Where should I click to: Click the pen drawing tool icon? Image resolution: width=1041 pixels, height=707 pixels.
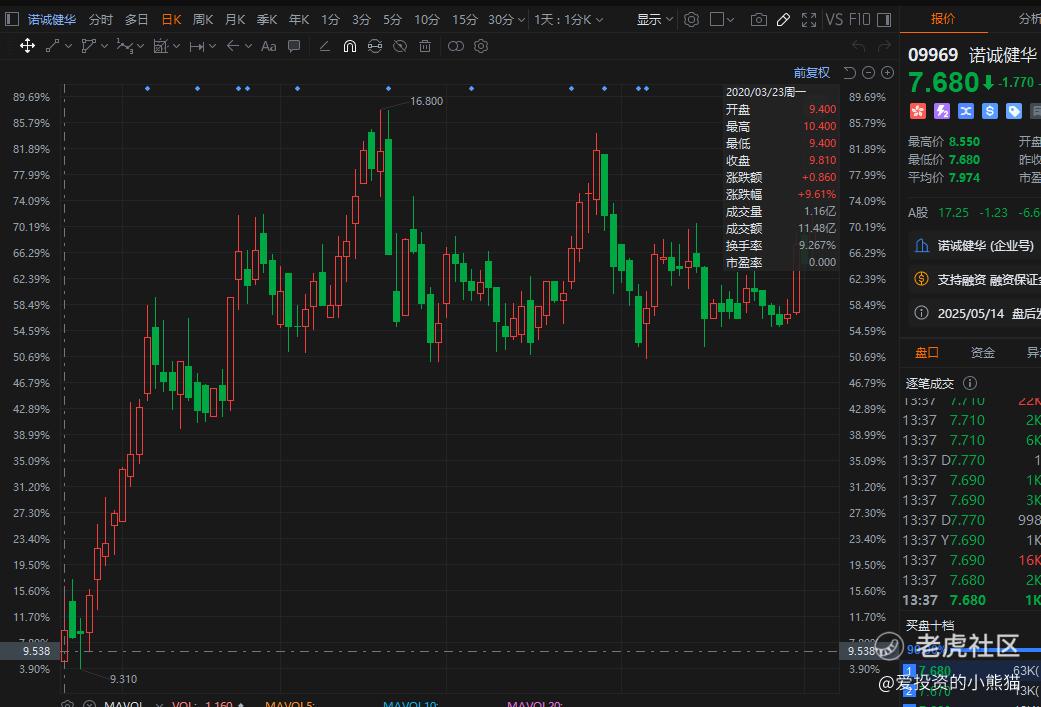784,19
